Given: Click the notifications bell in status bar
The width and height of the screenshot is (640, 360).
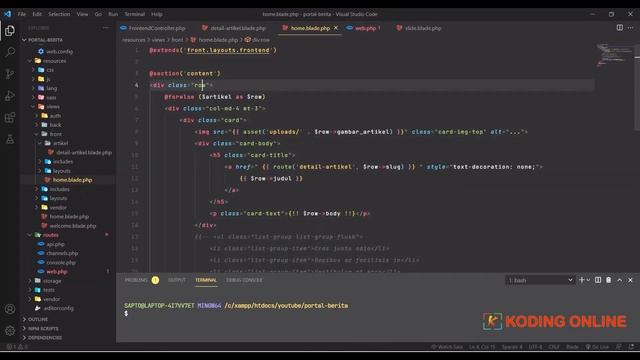Looking at the screenshot, I should point(631,347).
